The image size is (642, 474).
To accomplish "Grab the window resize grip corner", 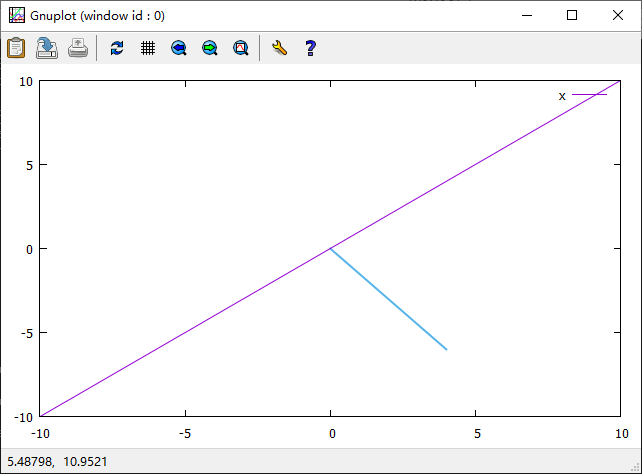I will tap(635, 467).
